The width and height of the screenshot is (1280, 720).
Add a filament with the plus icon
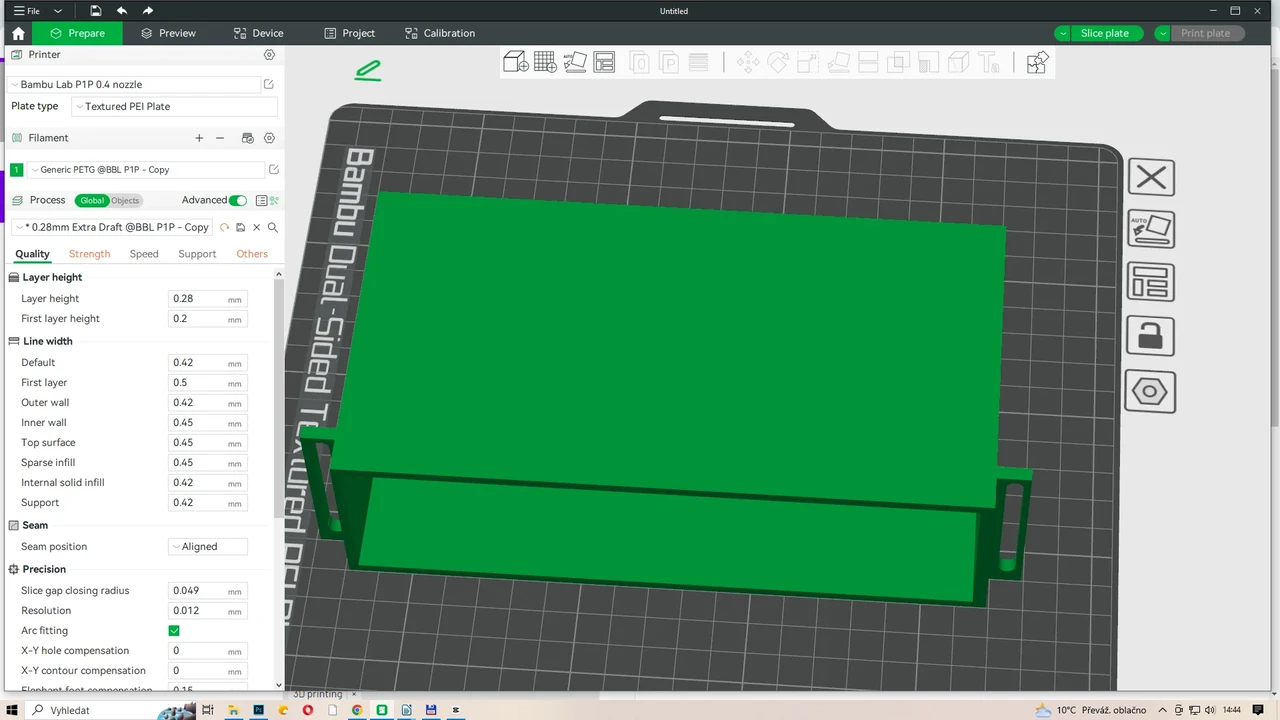(x=199, y=138)
